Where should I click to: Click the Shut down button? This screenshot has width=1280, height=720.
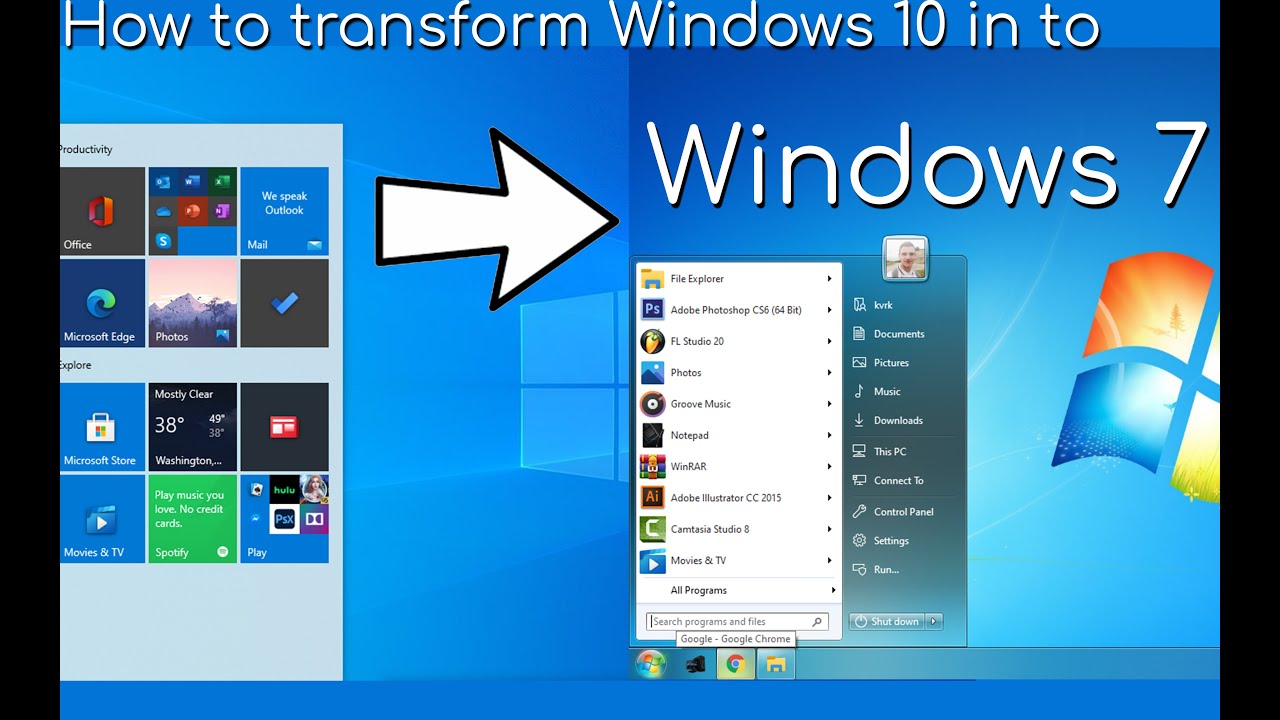[887, 621]
